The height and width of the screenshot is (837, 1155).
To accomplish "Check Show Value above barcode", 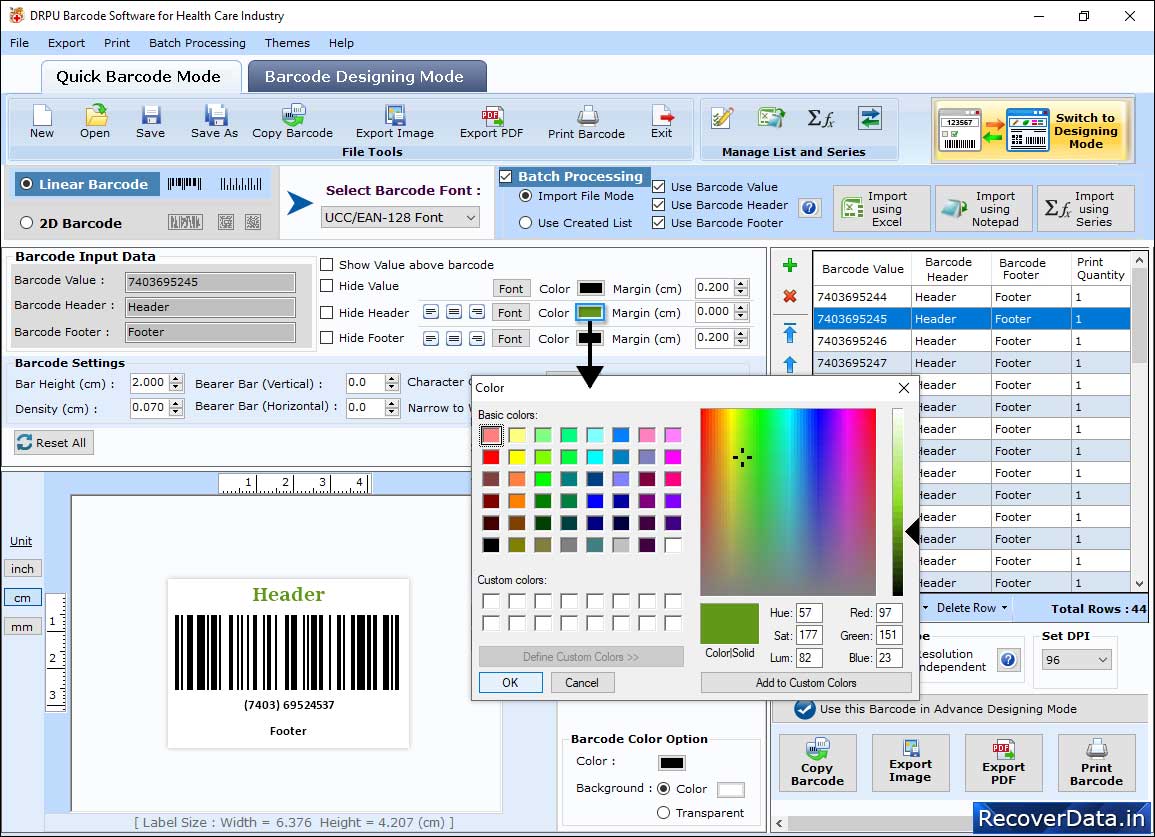I will pos(327,265).
